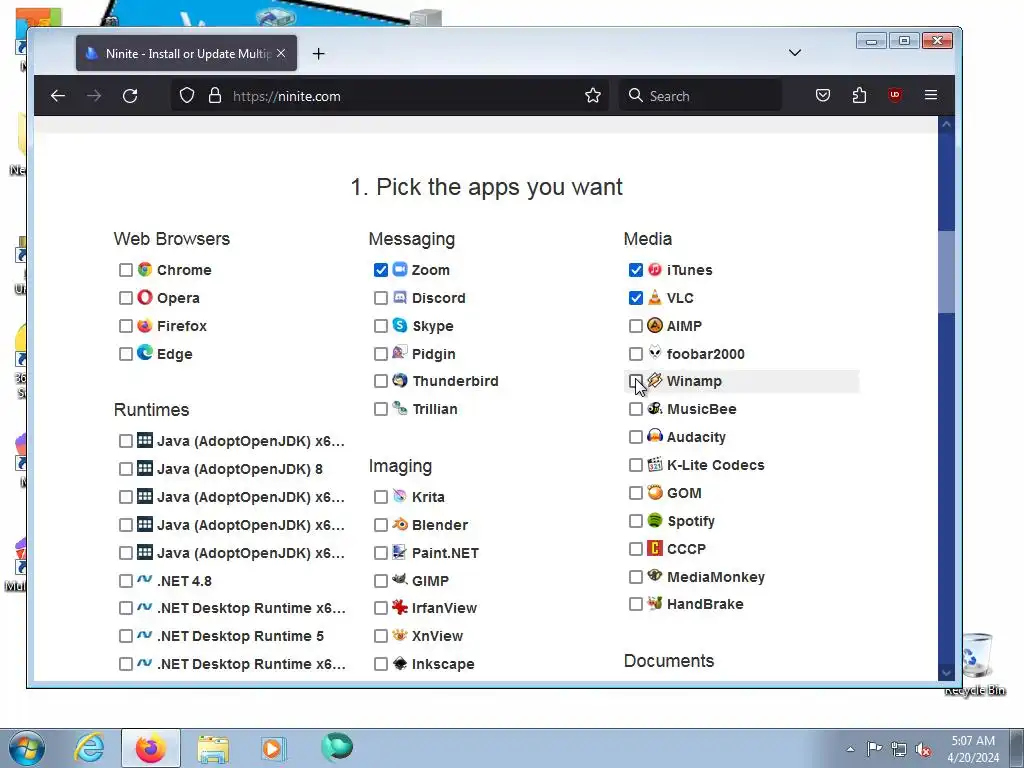
Task: Bookmark this page with the star
Action: (x=593, y=96)
